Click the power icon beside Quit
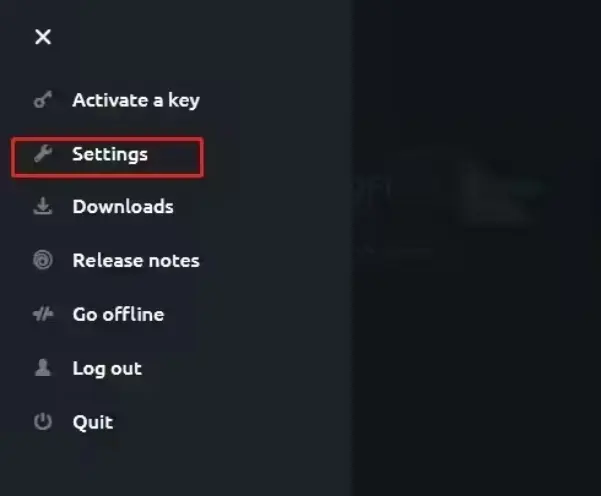This screenshot has width=601, height=496. tap(43, 422)
